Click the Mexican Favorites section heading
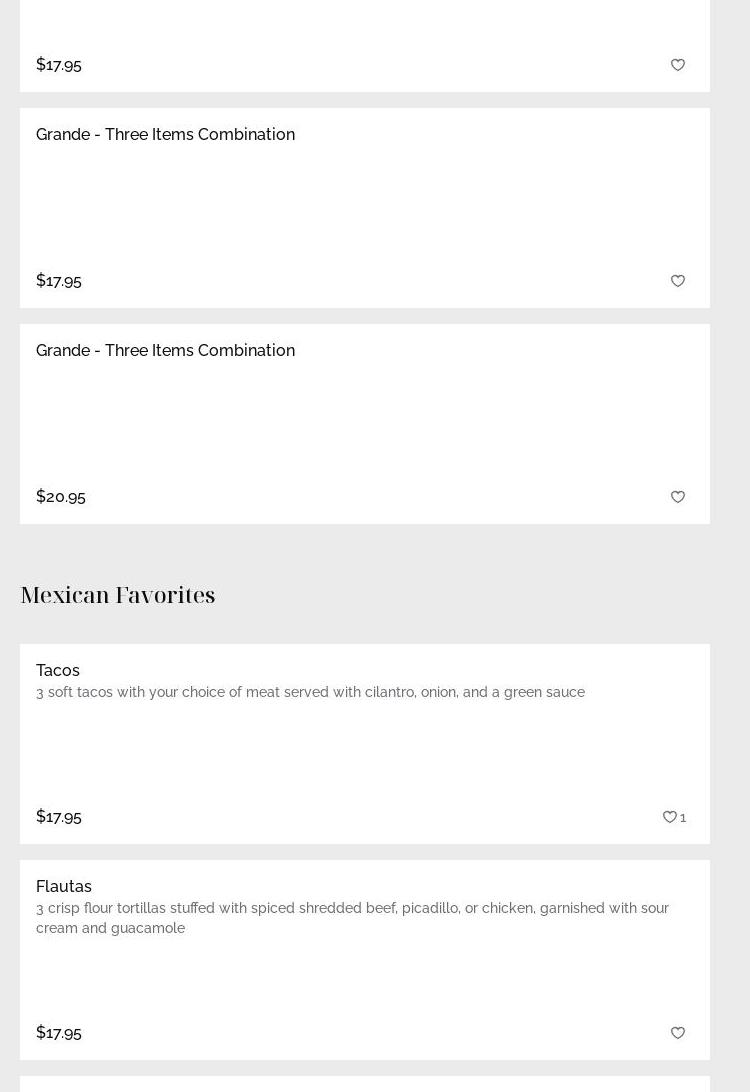The image size is (750, 1092). (118, 594)
